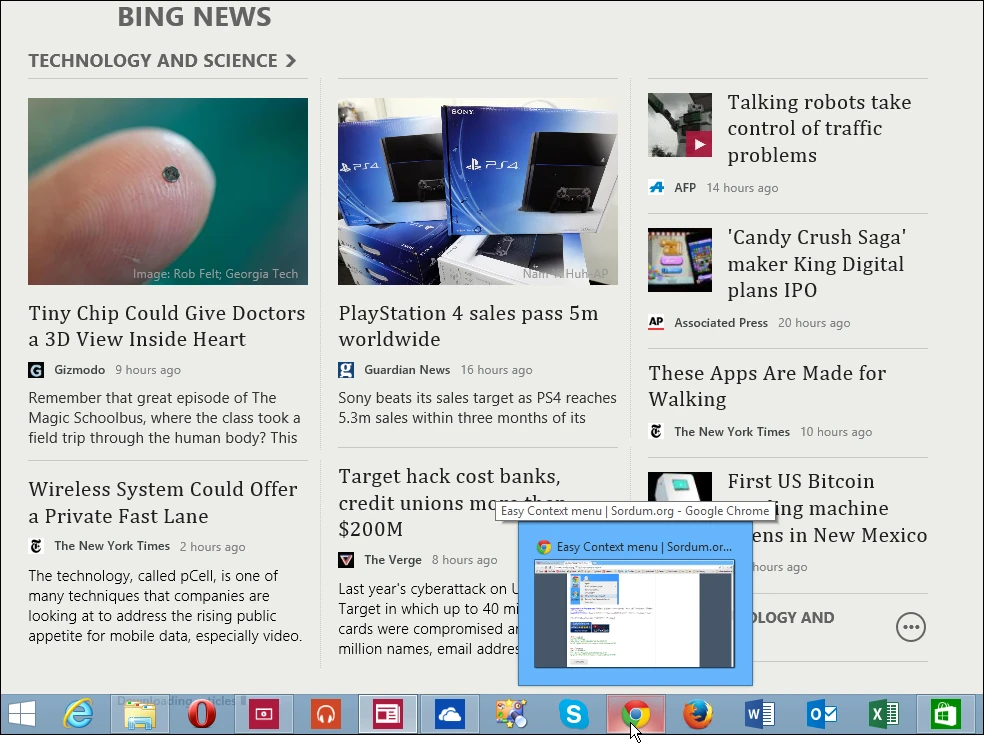Launch Opera browser from the taskbar

(x=201, y=714)
